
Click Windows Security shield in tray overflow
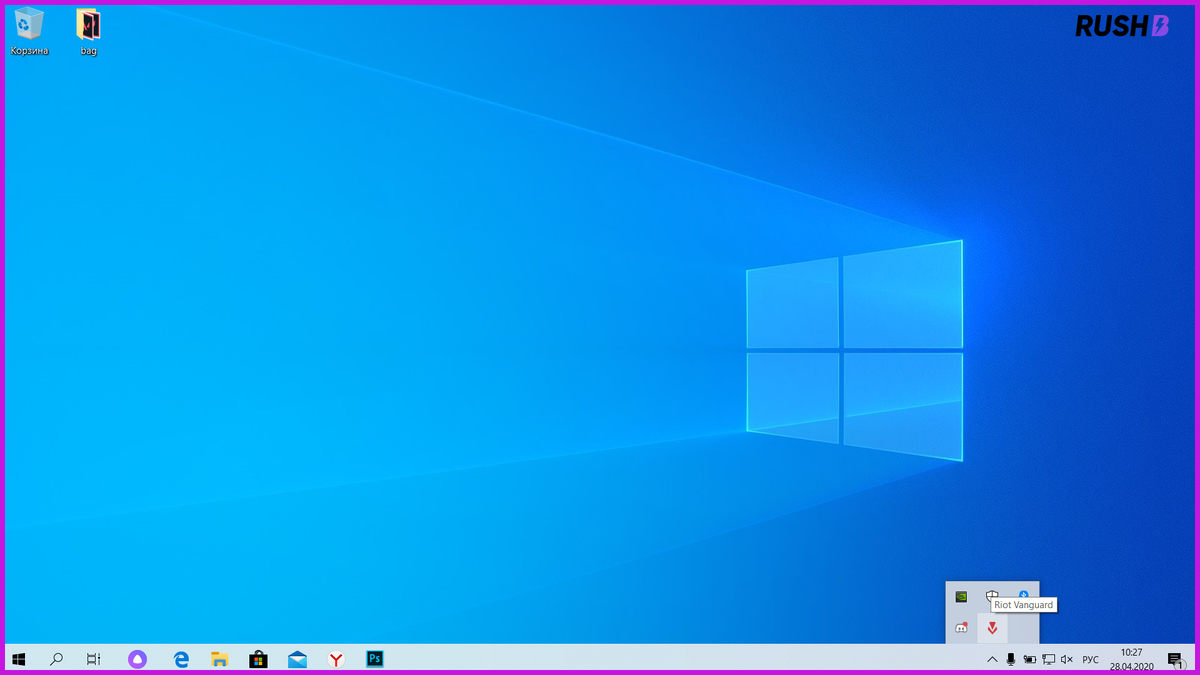pos(992,593)
